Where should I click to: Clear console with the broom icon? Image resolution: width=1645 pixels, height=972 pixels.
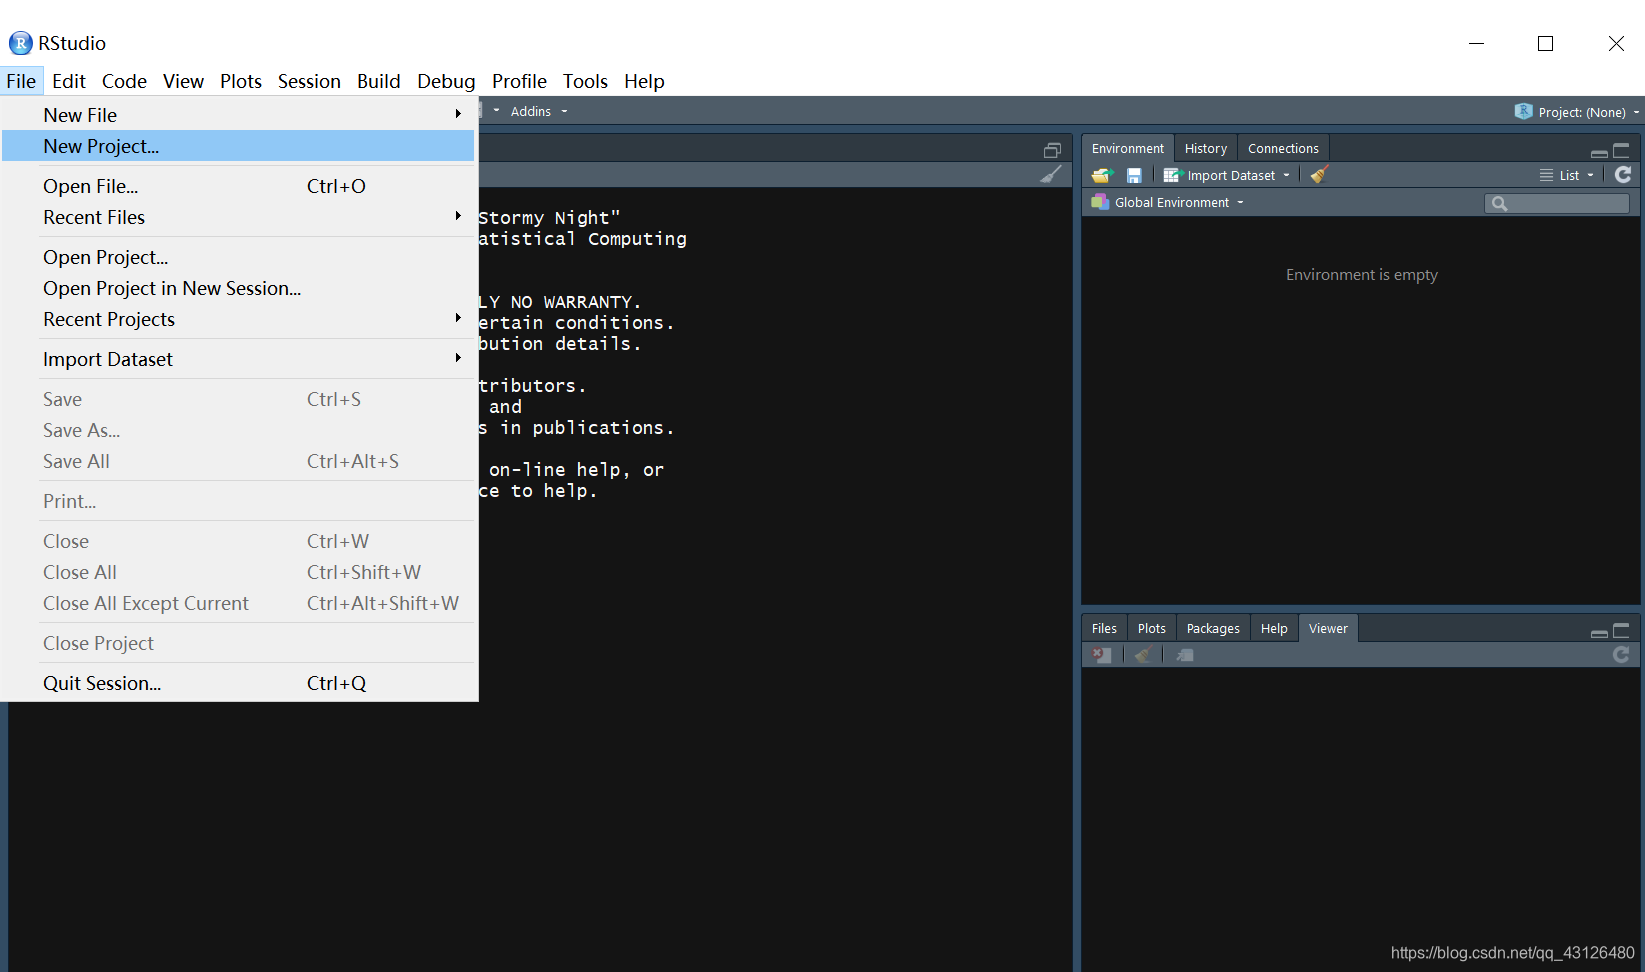click(1051, 174)
